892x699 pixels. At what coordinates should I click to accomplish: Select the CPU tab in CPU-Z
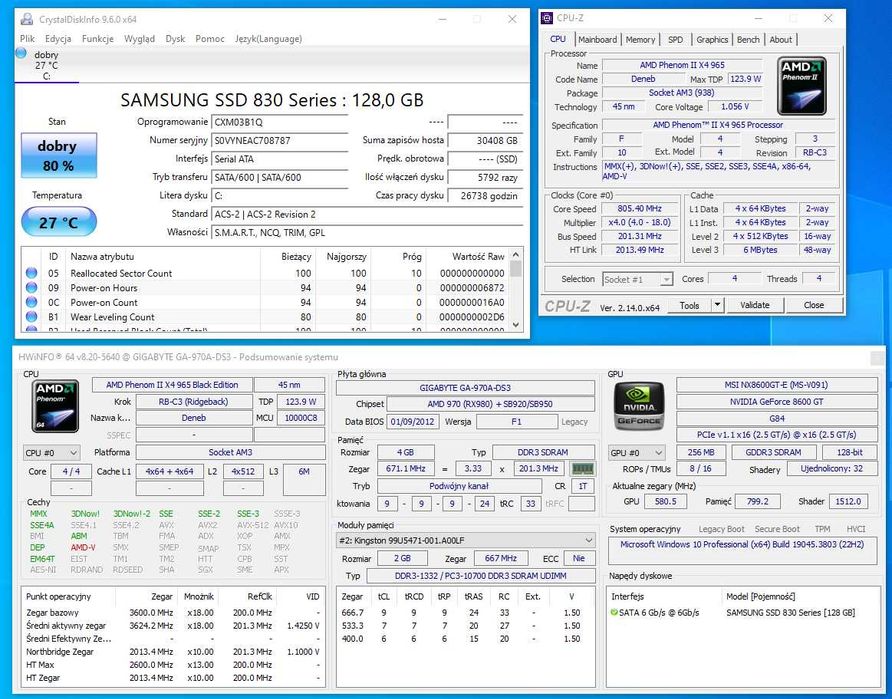tap(558, 39)
